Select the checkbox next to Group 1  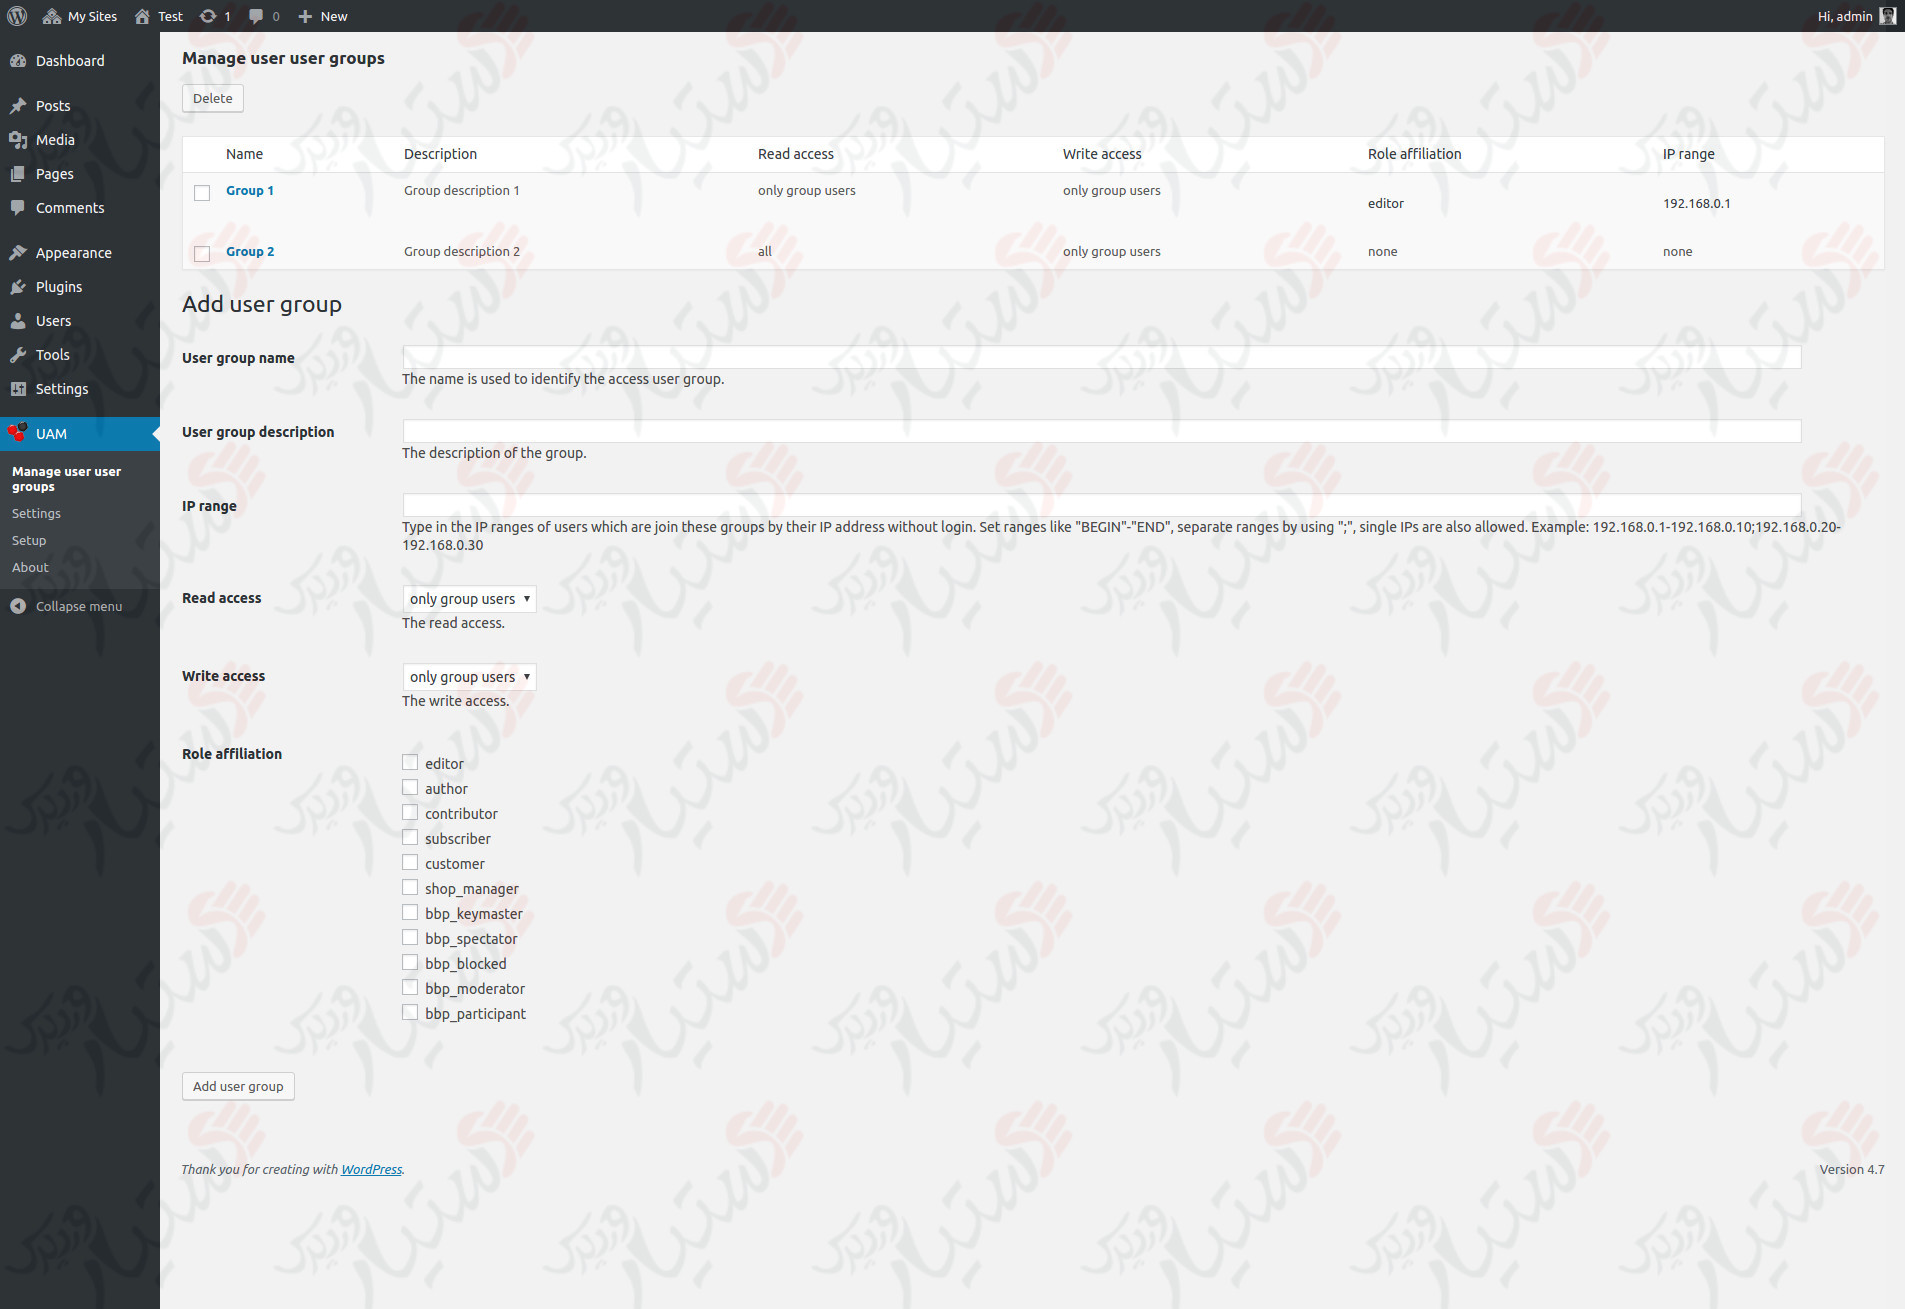click(x=202, y=192)
